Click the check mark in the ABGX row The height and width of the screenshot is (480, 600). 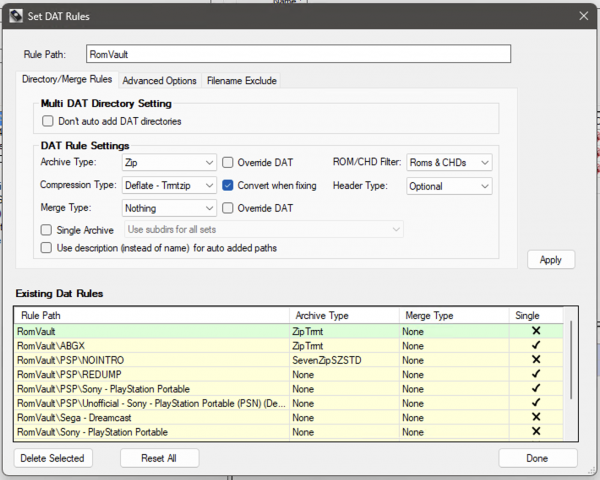[536, 345]
